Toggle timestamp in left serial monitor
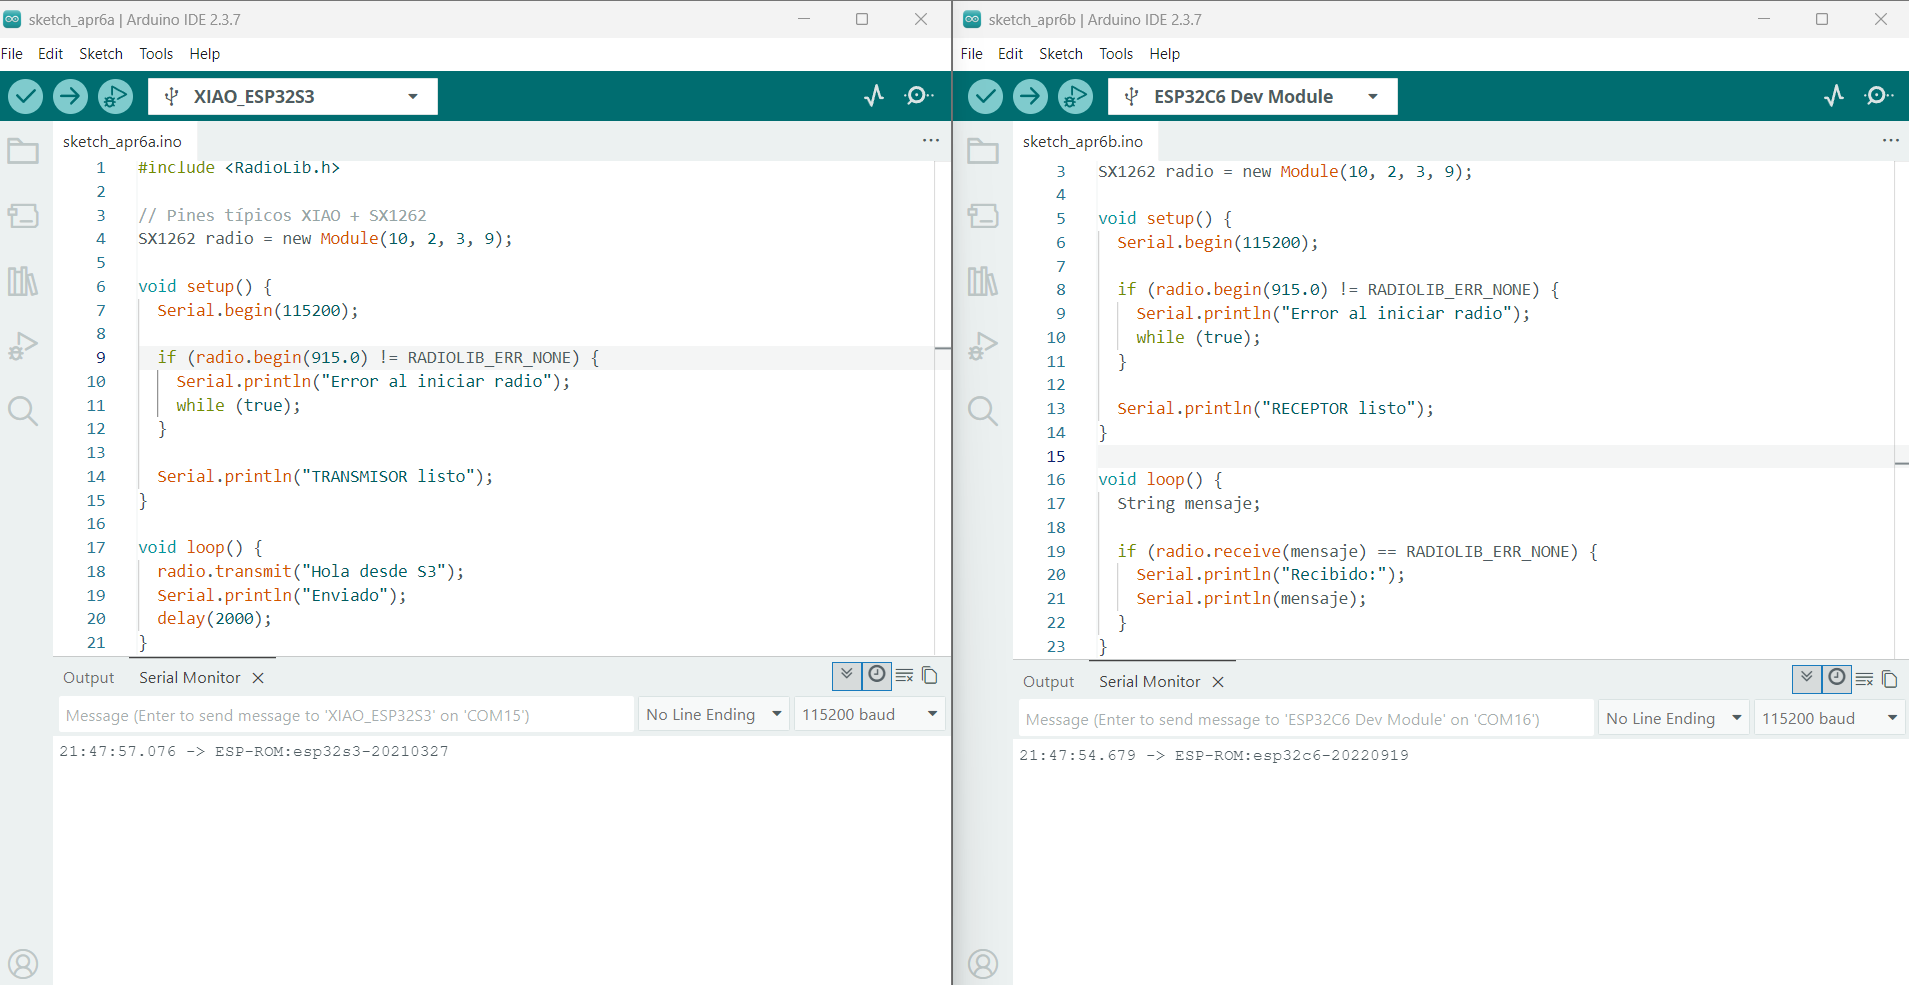This screenshot has width=1909, height=985. coord(877,676)
